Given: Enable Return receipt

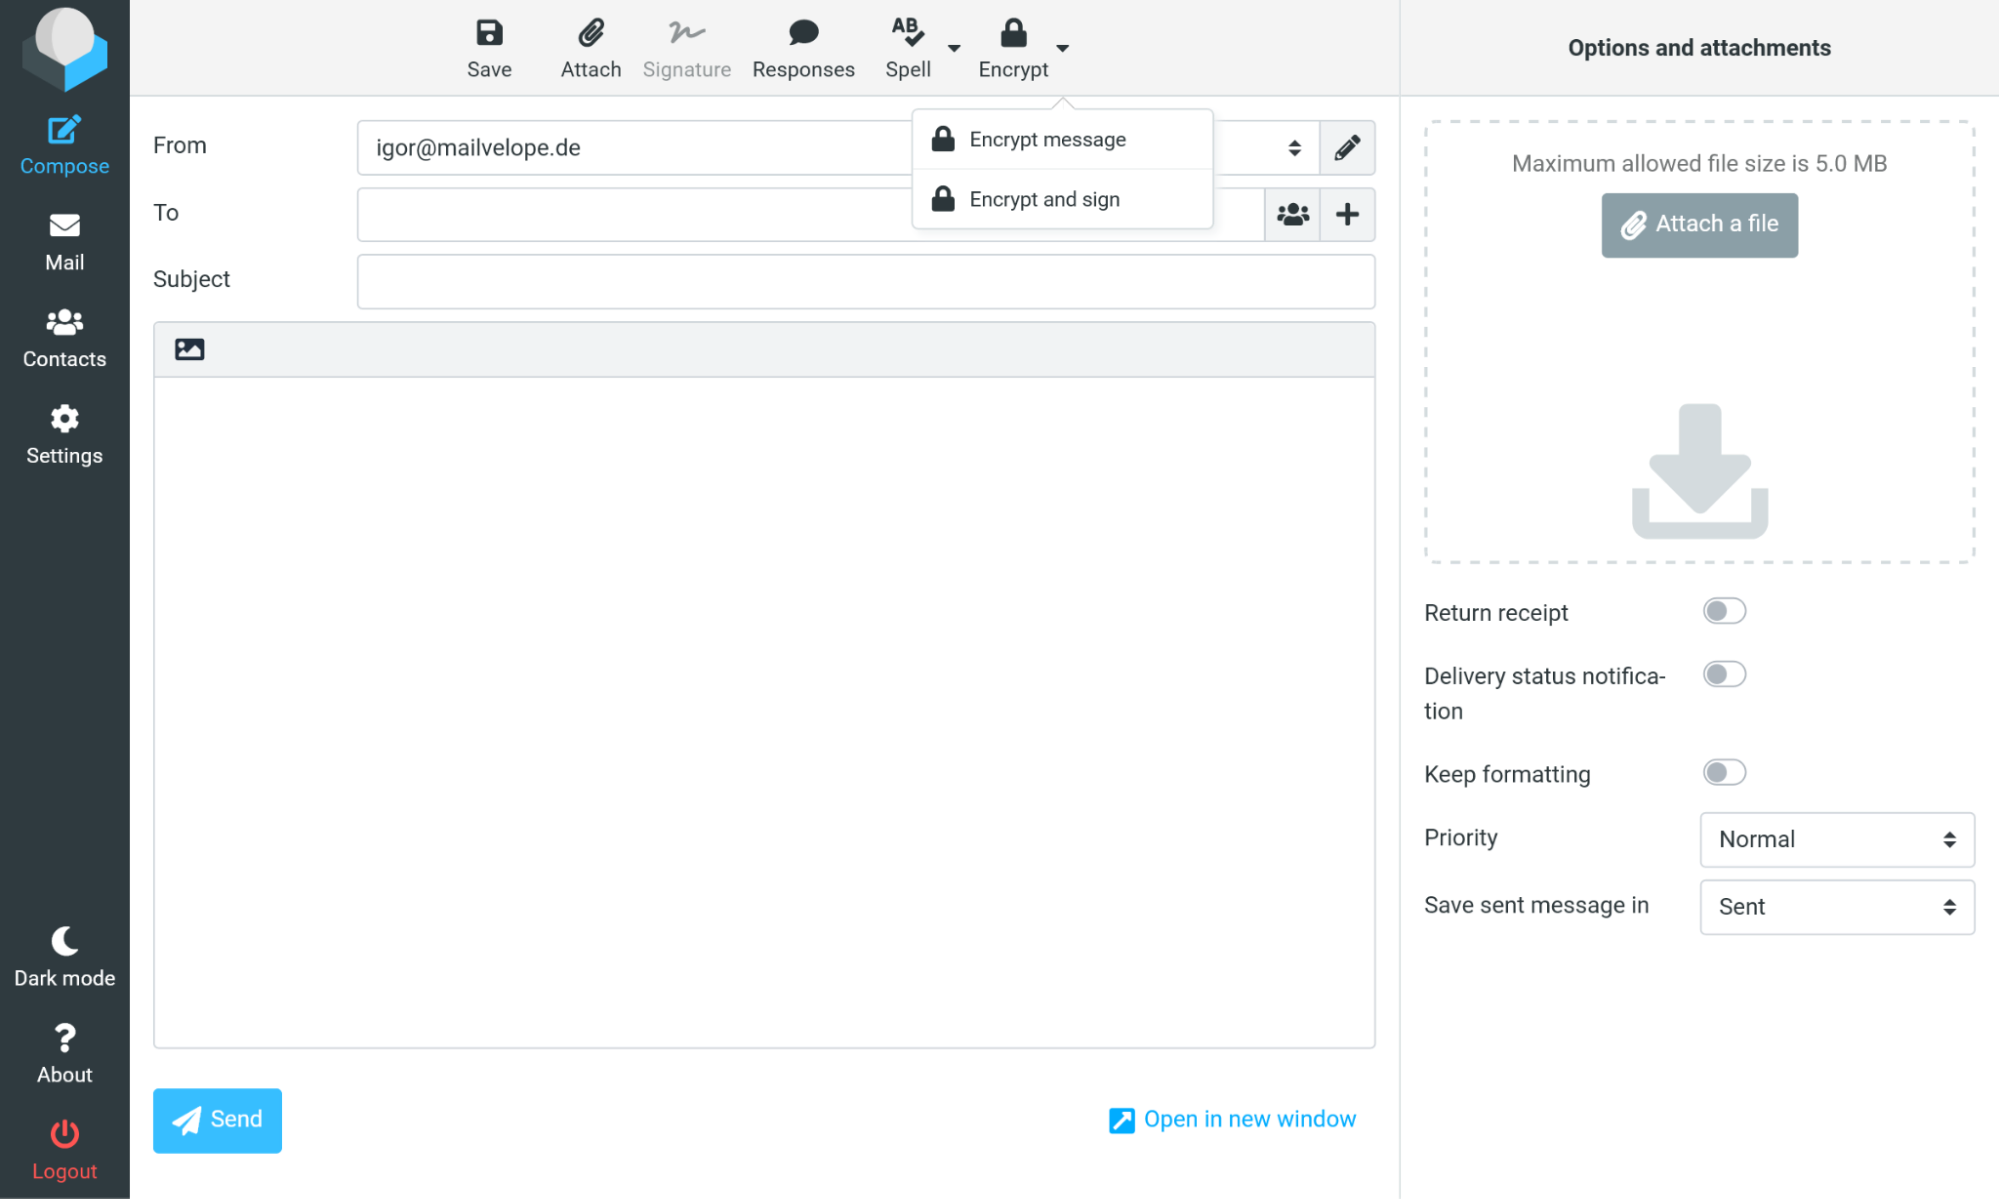Looking at the screenshot, I should 1724,610.
